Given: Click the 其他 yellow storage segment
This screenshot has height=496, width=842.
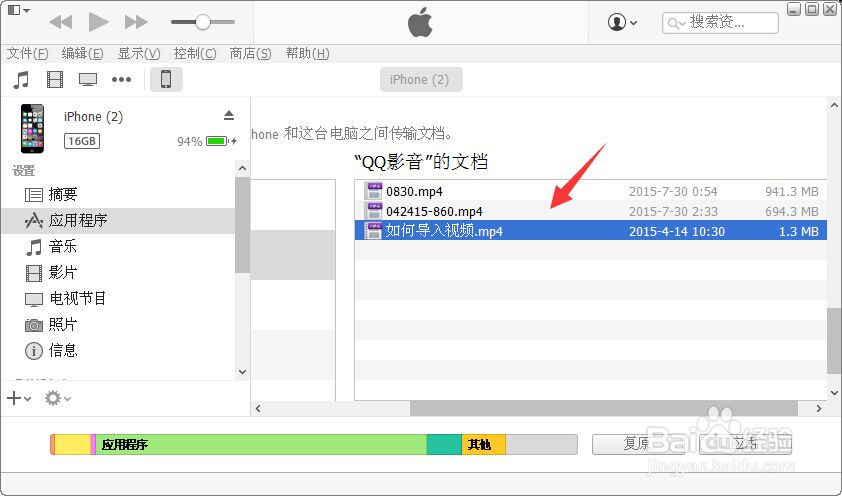Looking at the screenshot, I should (x=483, y=444).
